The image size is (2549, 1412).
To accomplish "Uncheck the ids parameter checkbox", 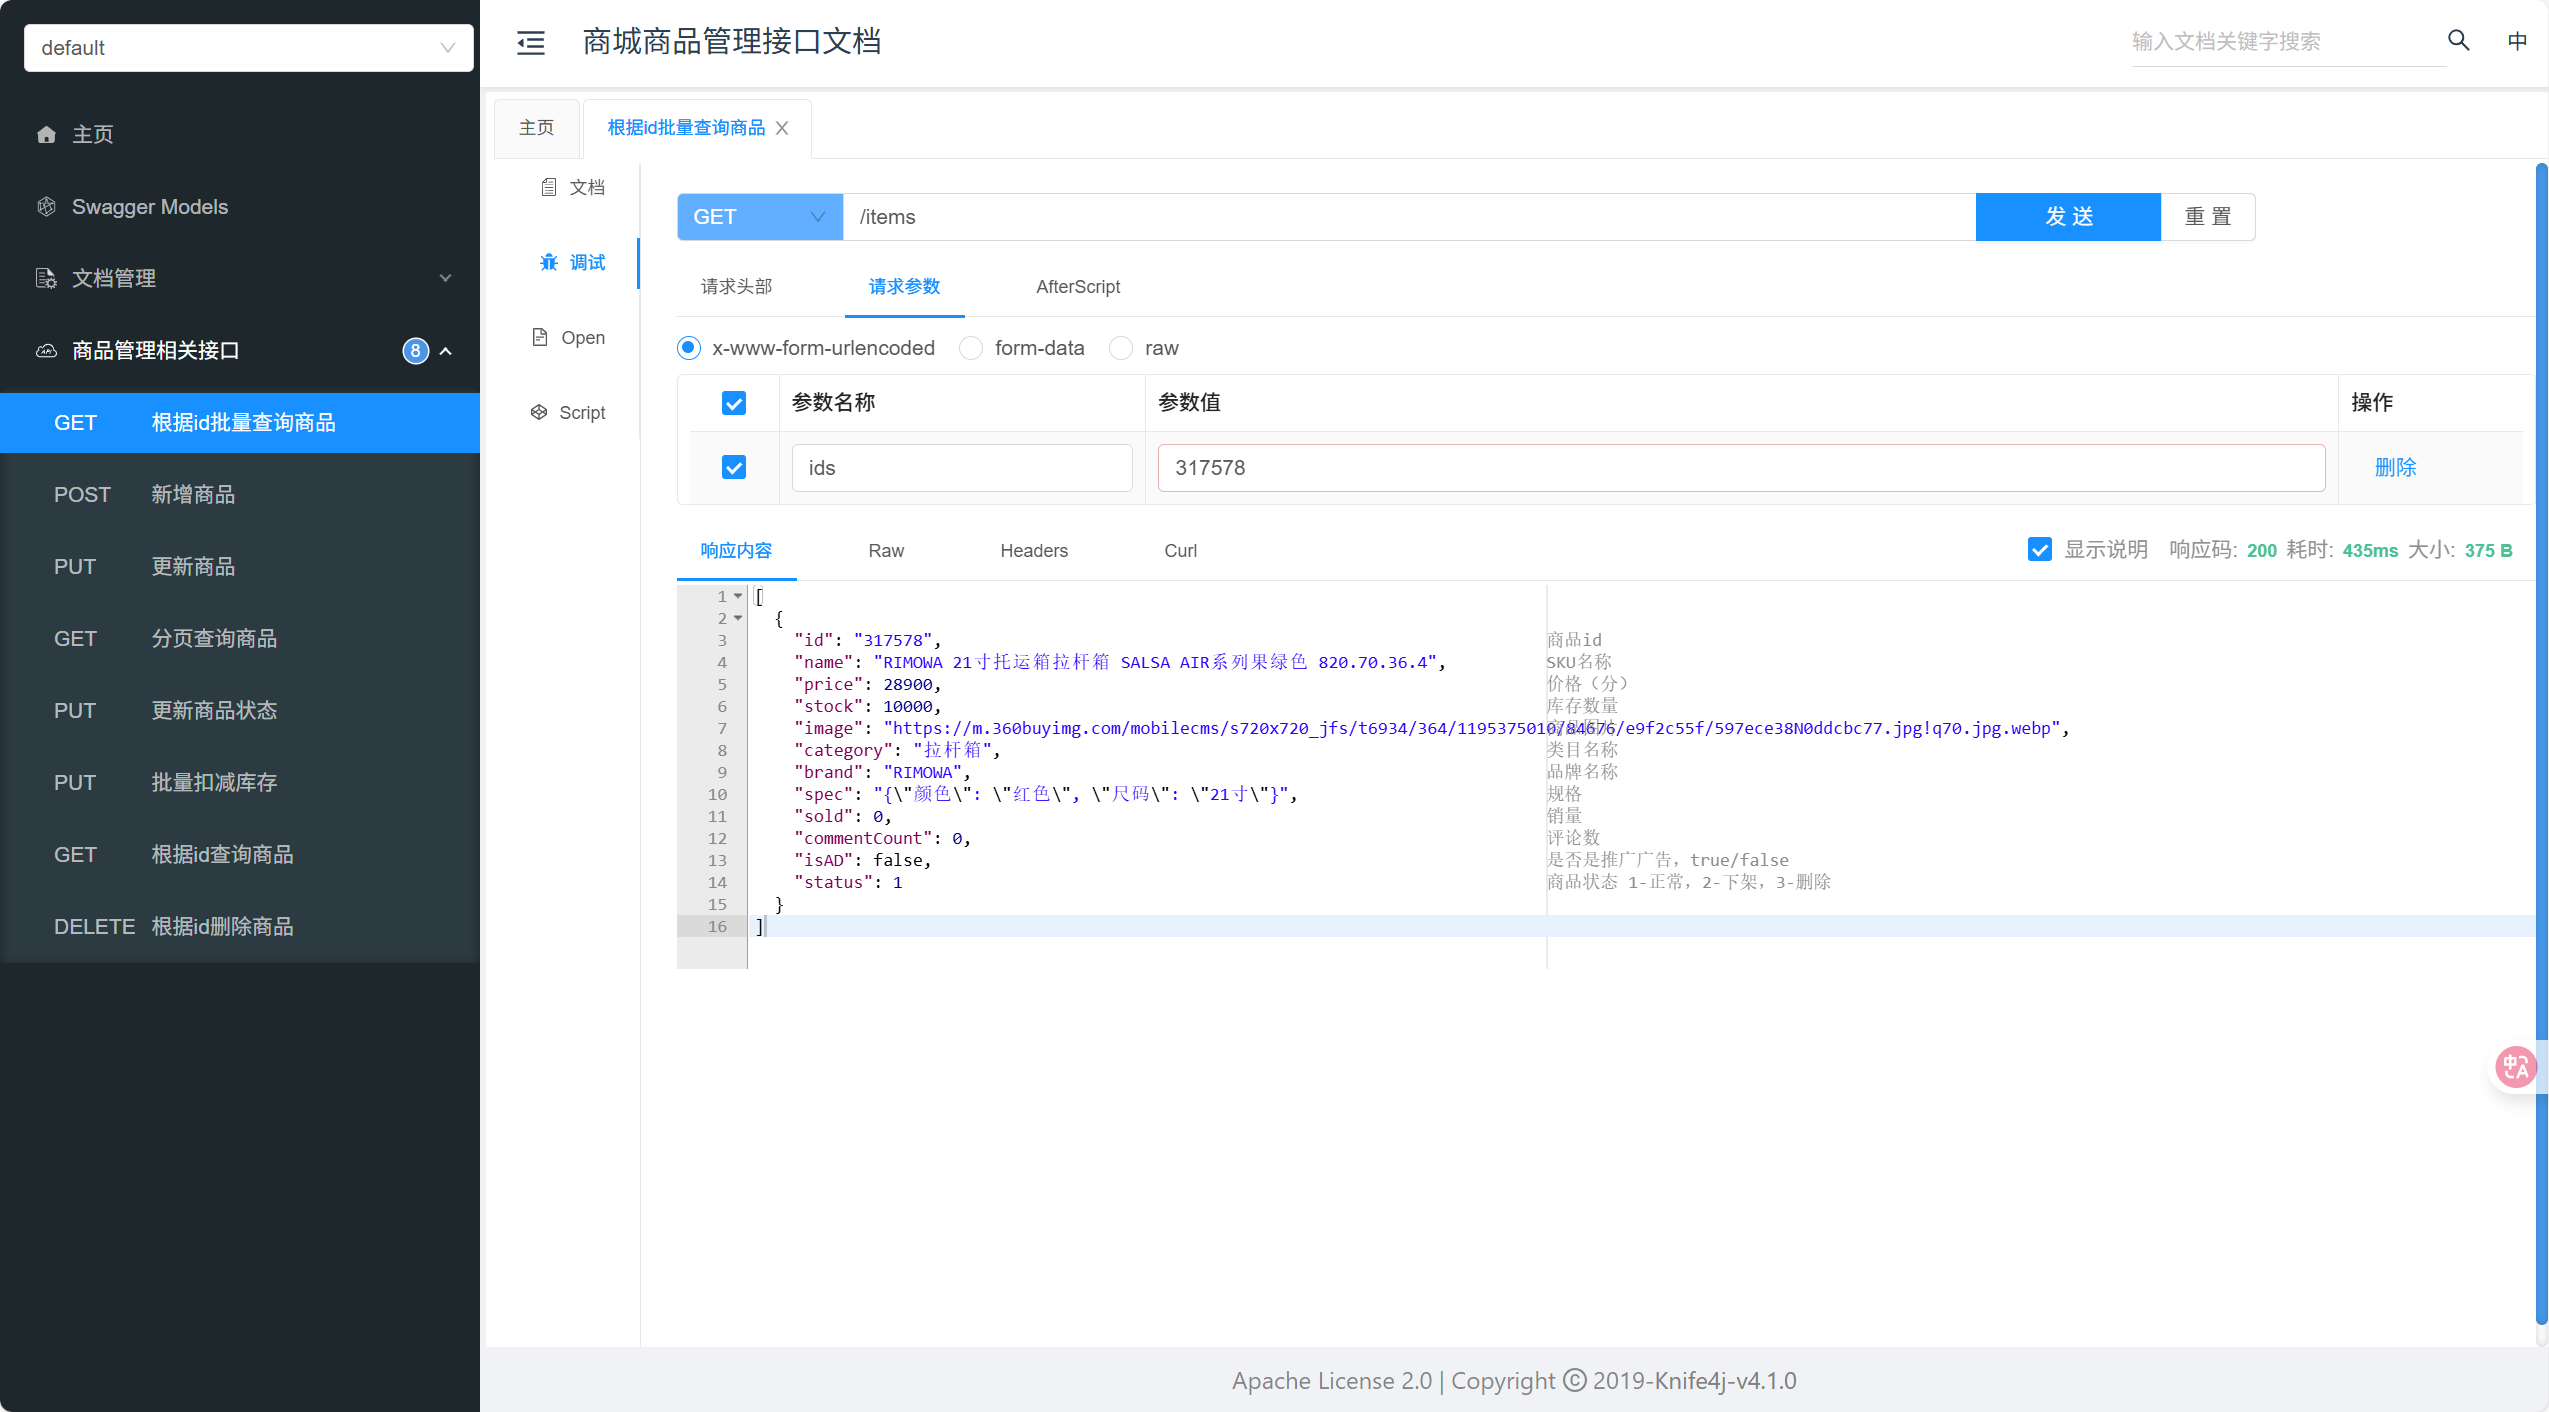I will point(734,467).
